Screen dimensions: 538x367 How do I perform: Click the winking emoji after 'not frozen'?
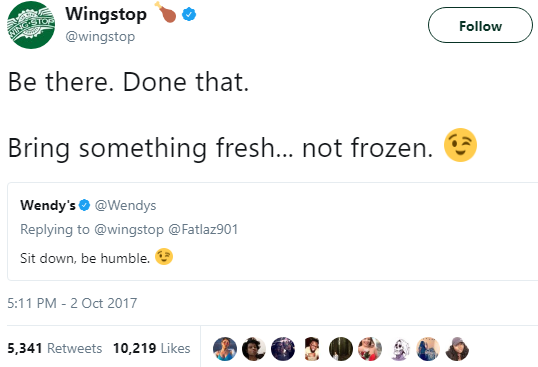tap(460, 145)
